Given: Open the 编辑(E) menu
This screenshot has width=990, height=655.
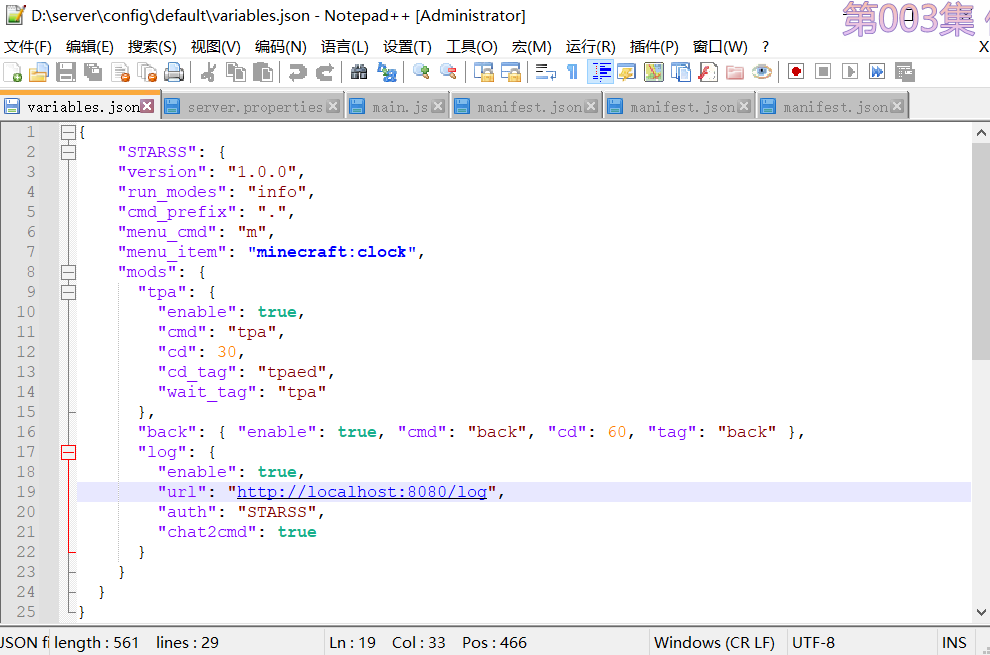Looking at the screenshot, I should pyautogui.click(x=90, y=47).
